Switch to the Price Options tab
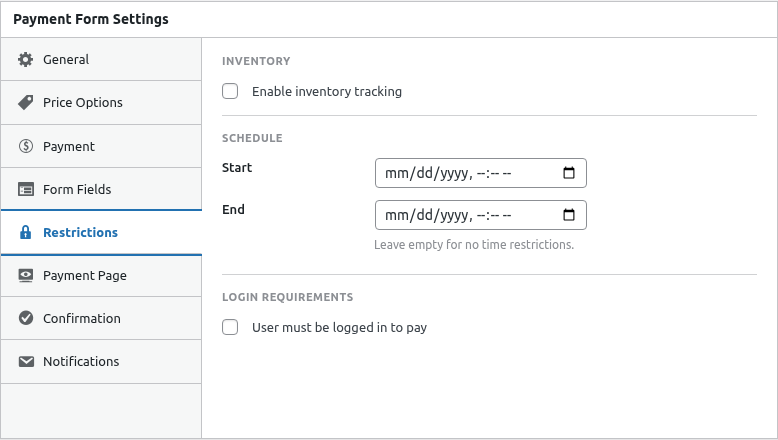The image size is (778, 440). click(x=83, y=103)
